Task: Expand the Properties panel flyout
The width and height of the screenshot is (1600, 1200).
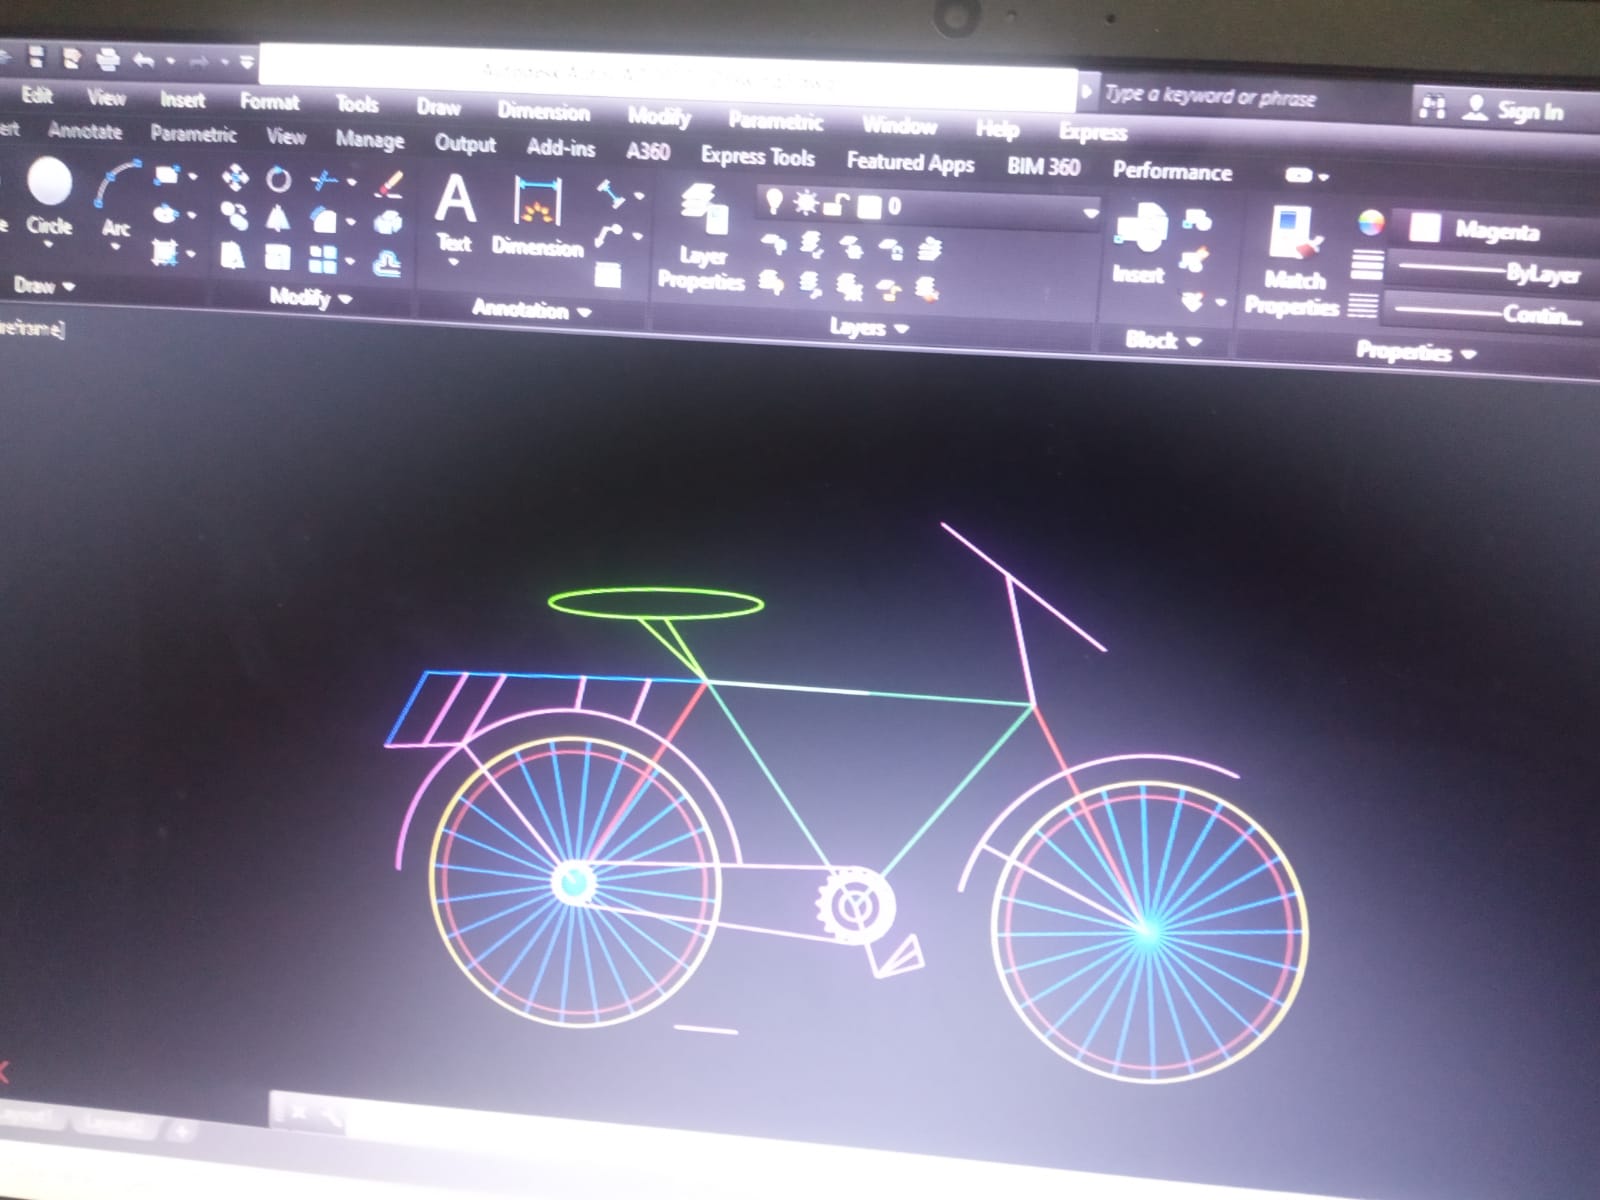Action: 1415,352
